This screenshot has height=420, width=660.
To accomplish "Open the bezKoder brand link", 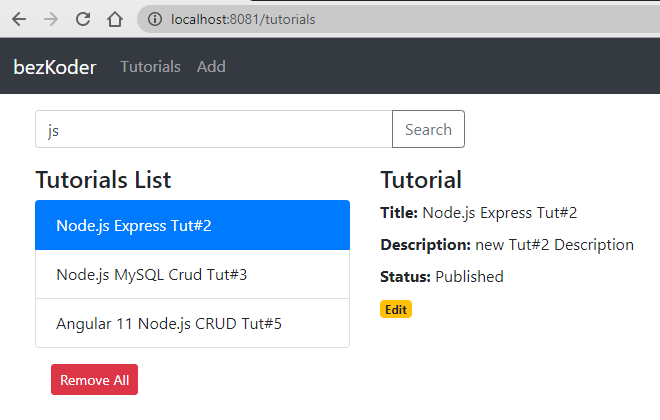I will [55, 67].
